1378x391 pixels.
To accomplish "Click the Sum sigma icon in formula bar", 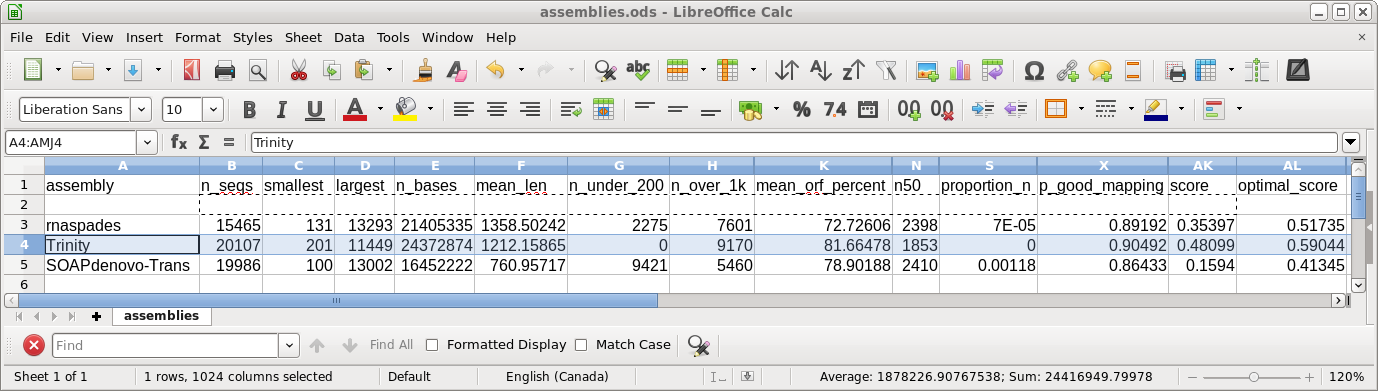I will click(x=204, y=143).
